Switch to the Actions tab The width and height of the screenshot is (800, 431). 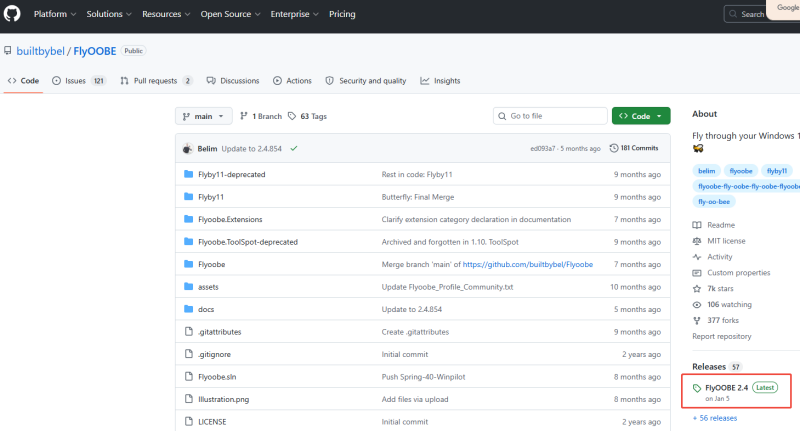[292, 81]
